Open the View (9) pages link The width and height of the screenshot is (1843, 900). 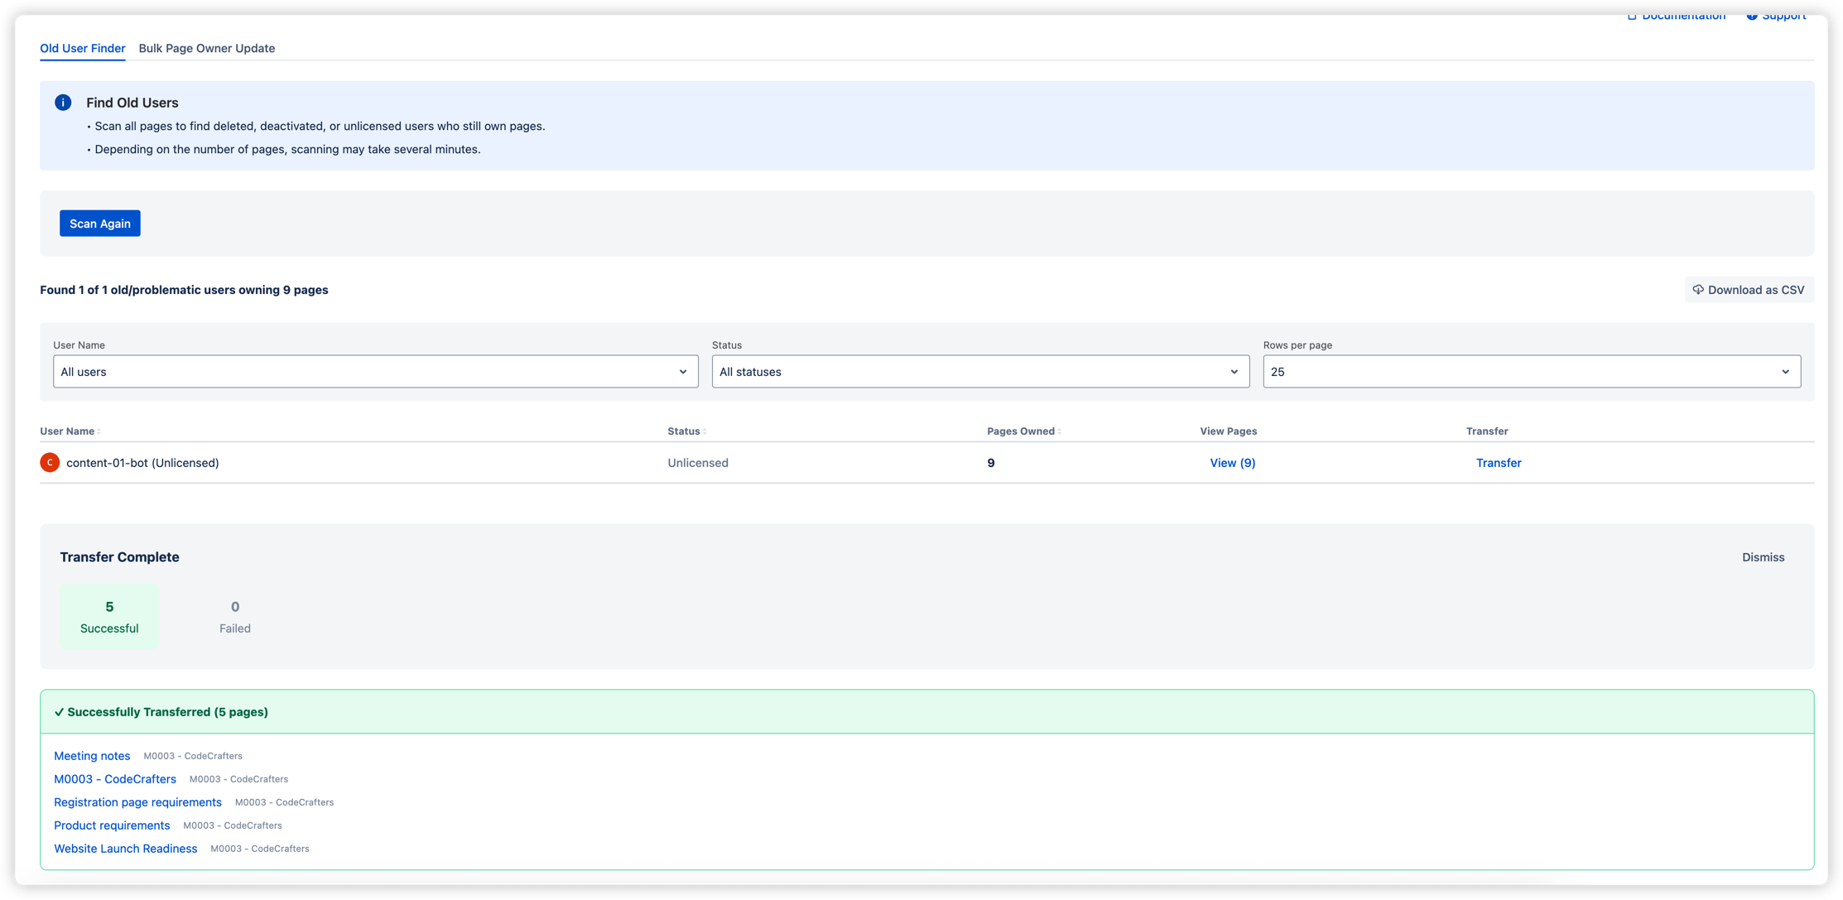point(1232,462)
